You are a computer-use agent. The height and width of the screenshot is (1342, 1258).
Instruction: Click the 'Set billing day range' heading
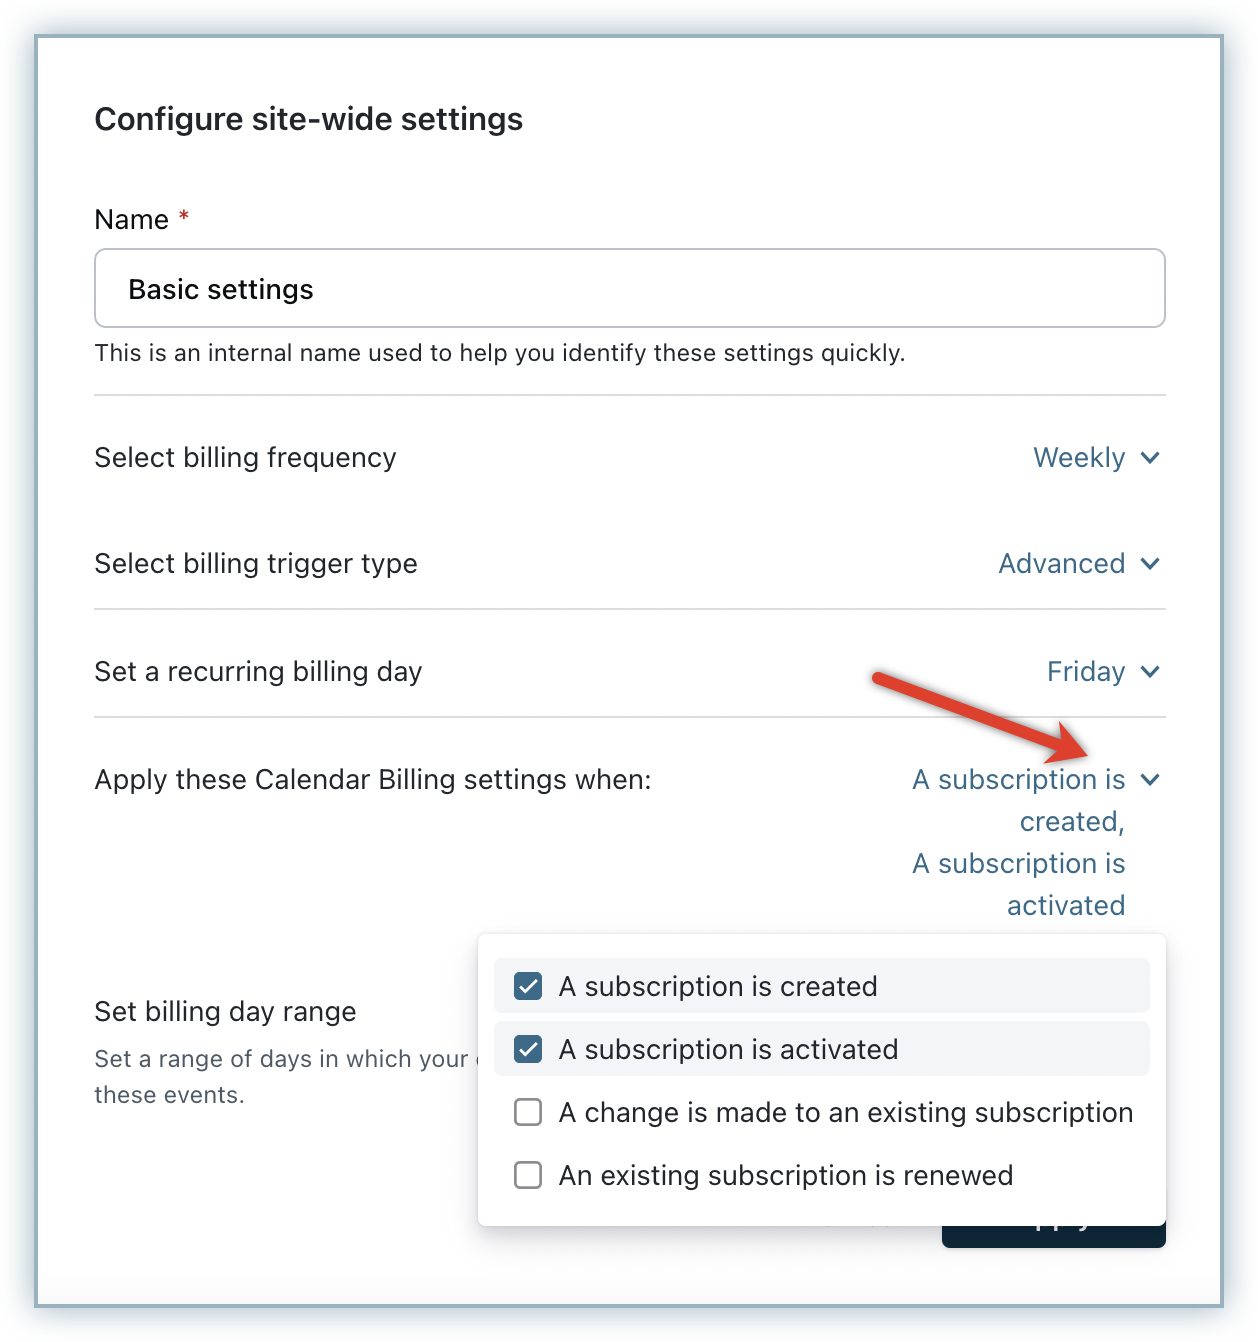point(225,1012)
